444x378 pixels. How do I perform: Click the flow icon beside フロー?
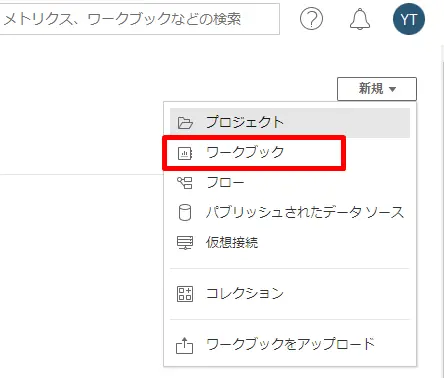point(185,183)
